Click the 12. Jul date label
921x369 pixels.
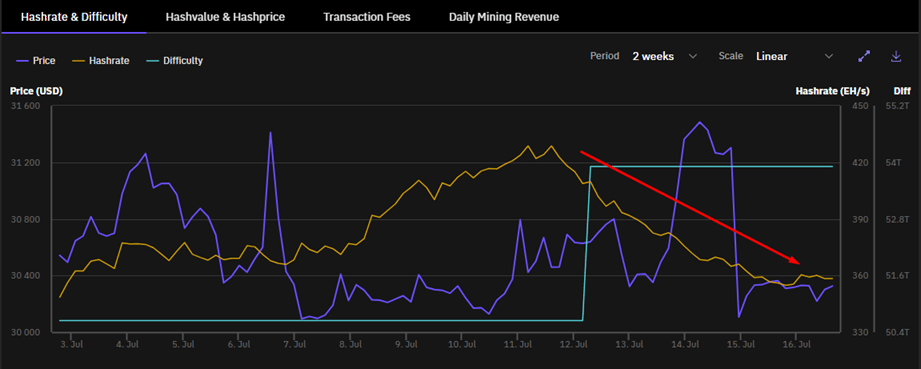click(x=573, y=344)
